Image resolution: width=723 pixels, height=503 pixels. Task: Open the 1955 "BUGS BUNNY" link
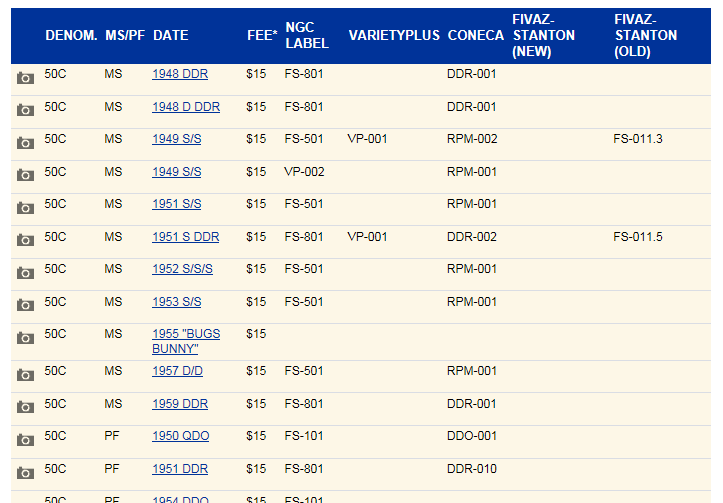186,341
